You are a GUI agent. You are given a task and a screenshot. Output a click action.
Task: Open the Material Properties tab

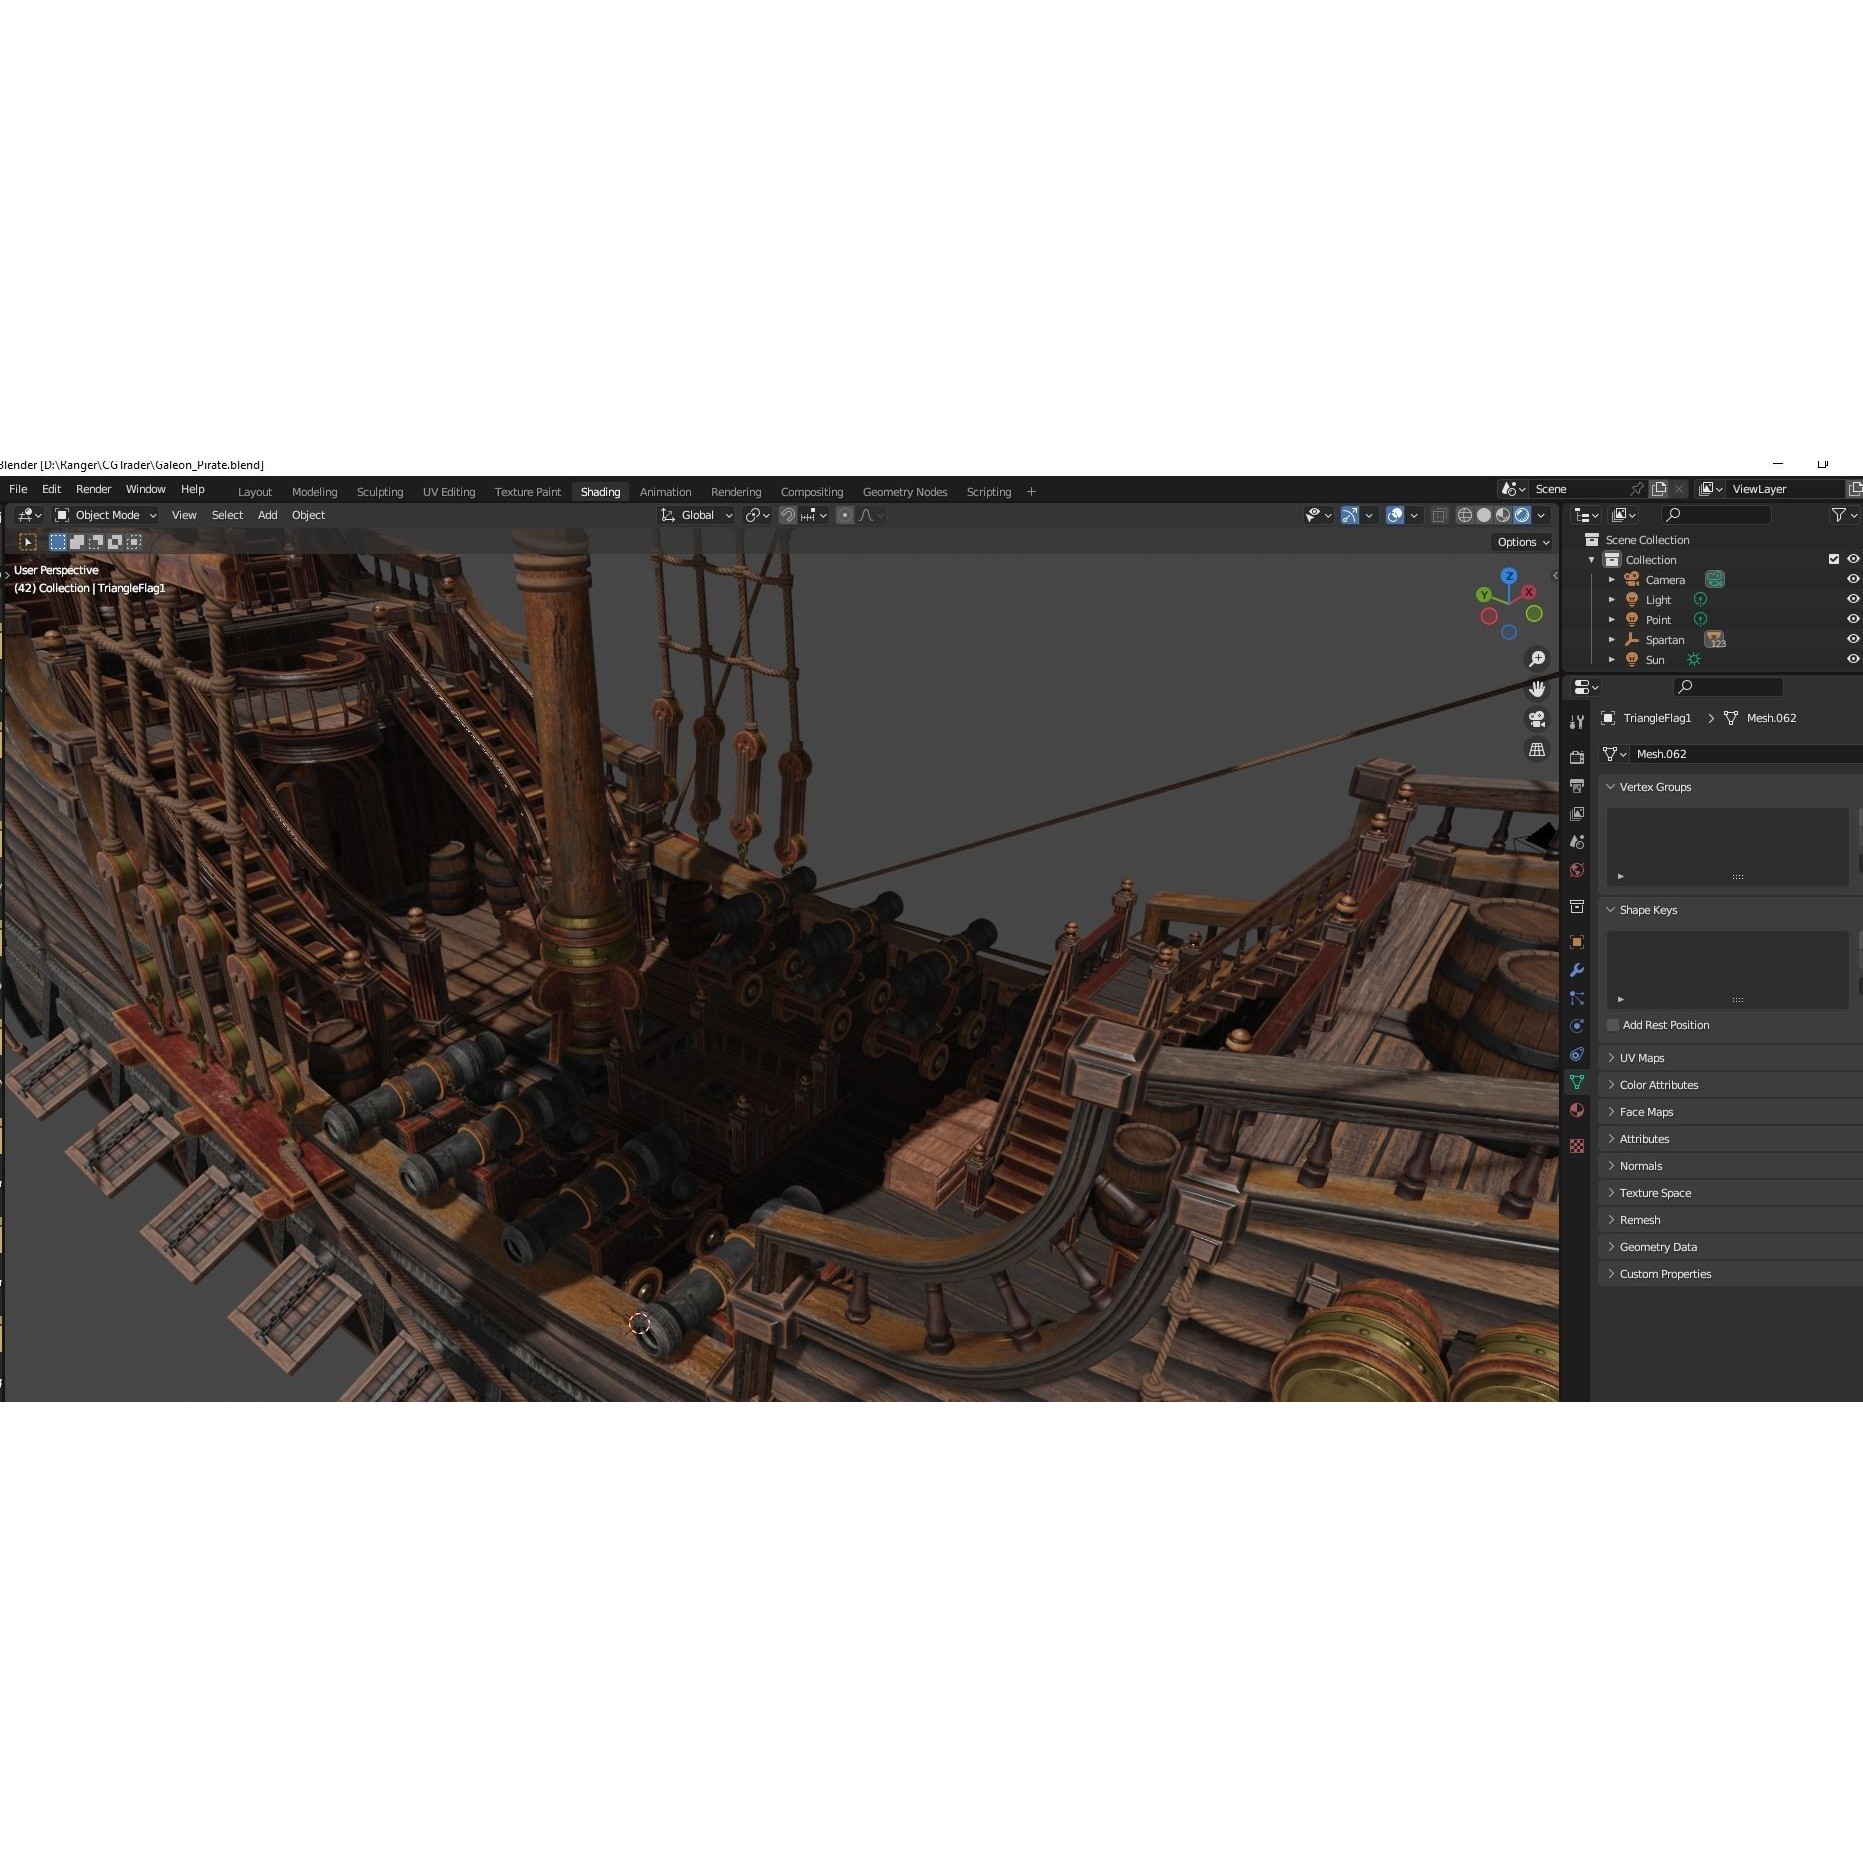click(1577, 1109)
